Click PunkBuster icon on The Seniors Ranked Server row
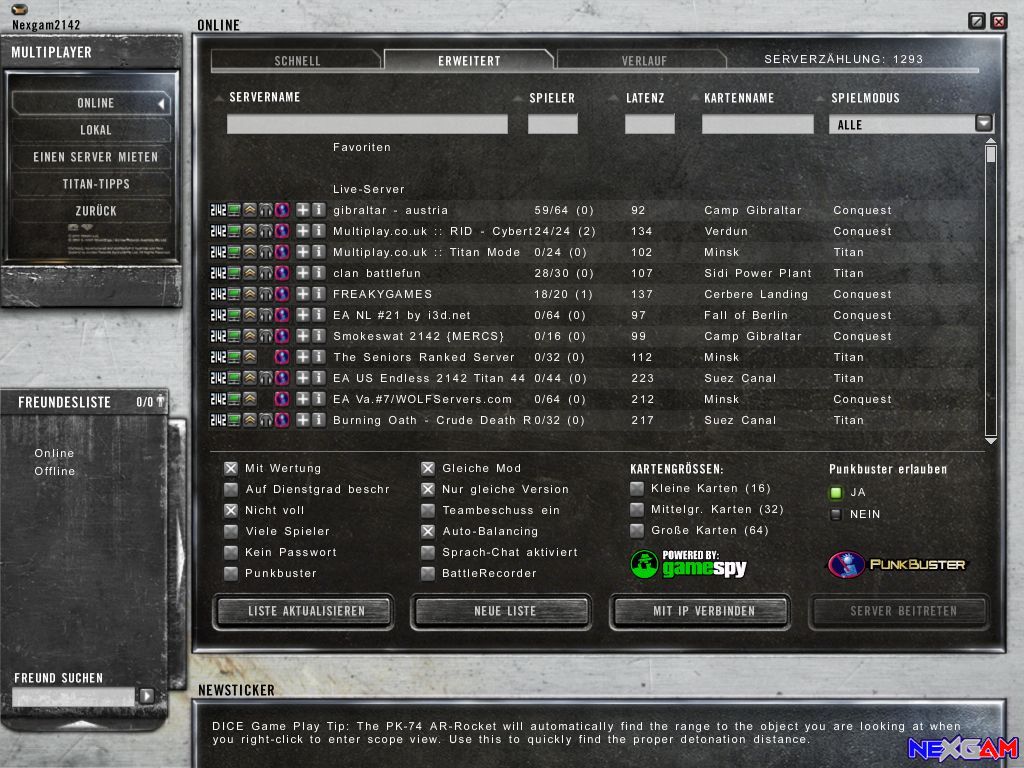 (x=282, y=357)
